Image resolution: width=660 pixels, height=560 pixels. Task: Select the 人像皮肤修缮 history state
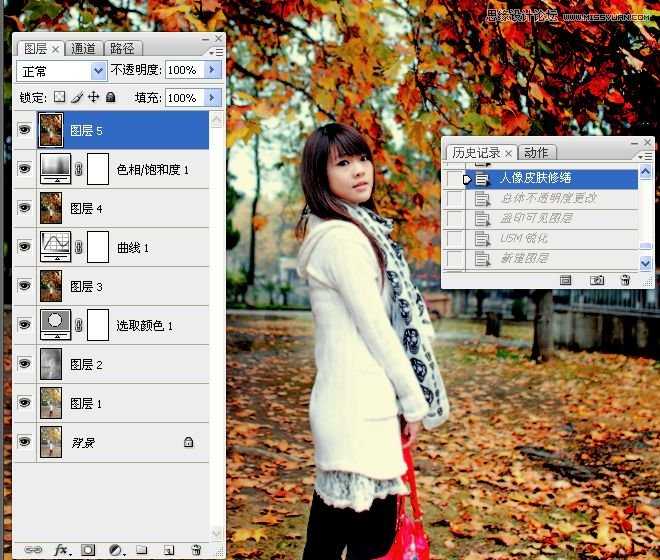pos(552,178)
